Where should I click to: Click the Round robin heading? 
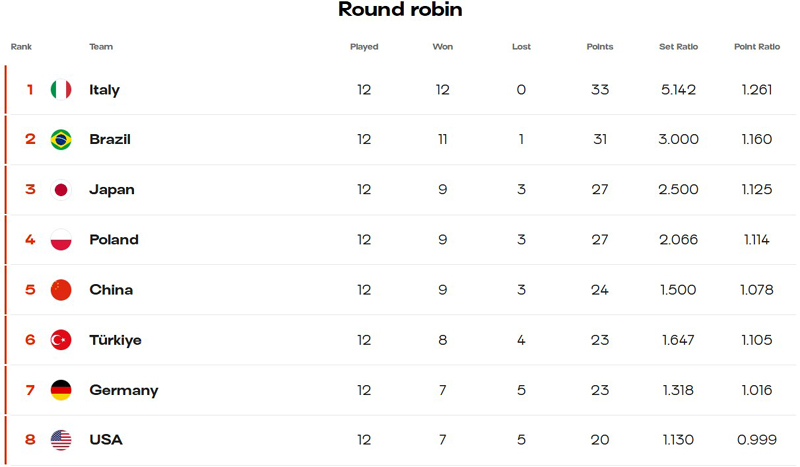tap(400, 9)
